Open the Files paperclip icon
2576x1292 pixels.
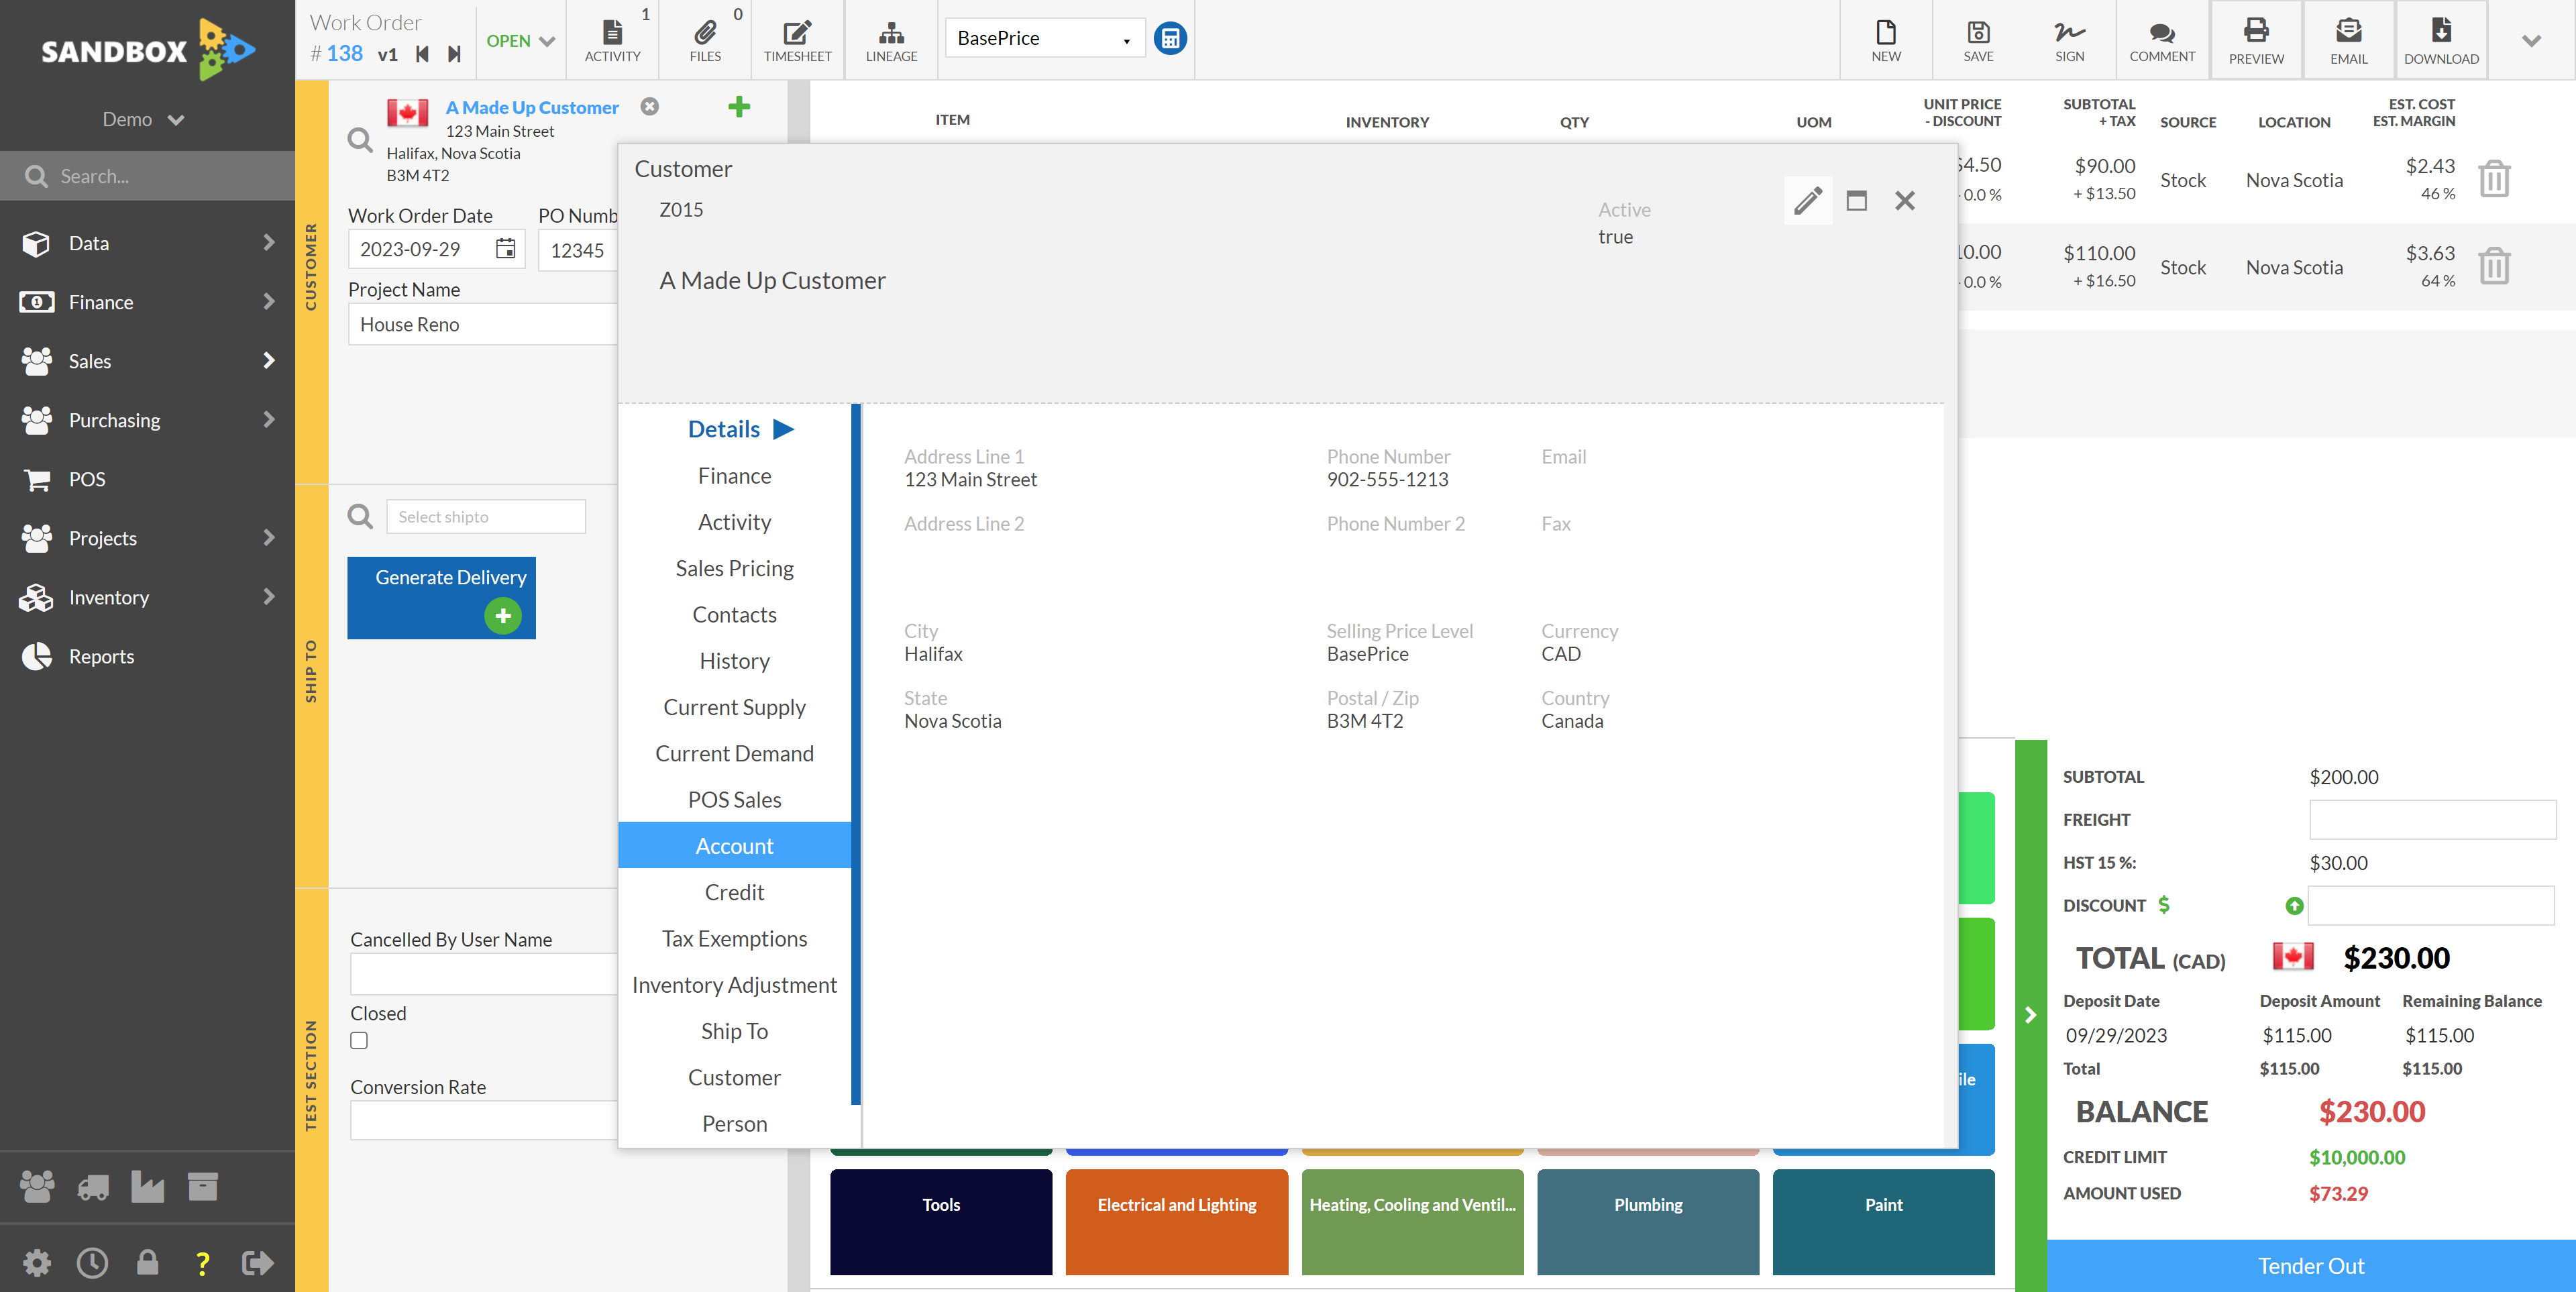click(x=705, y=40)
